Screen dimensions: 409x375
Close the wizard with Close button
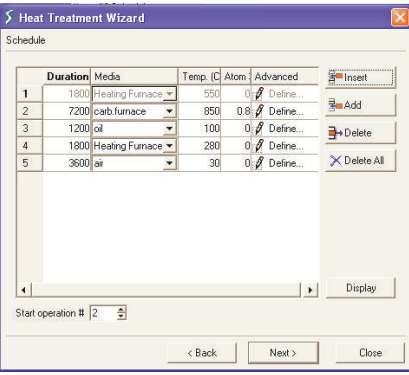coord(370,353)
